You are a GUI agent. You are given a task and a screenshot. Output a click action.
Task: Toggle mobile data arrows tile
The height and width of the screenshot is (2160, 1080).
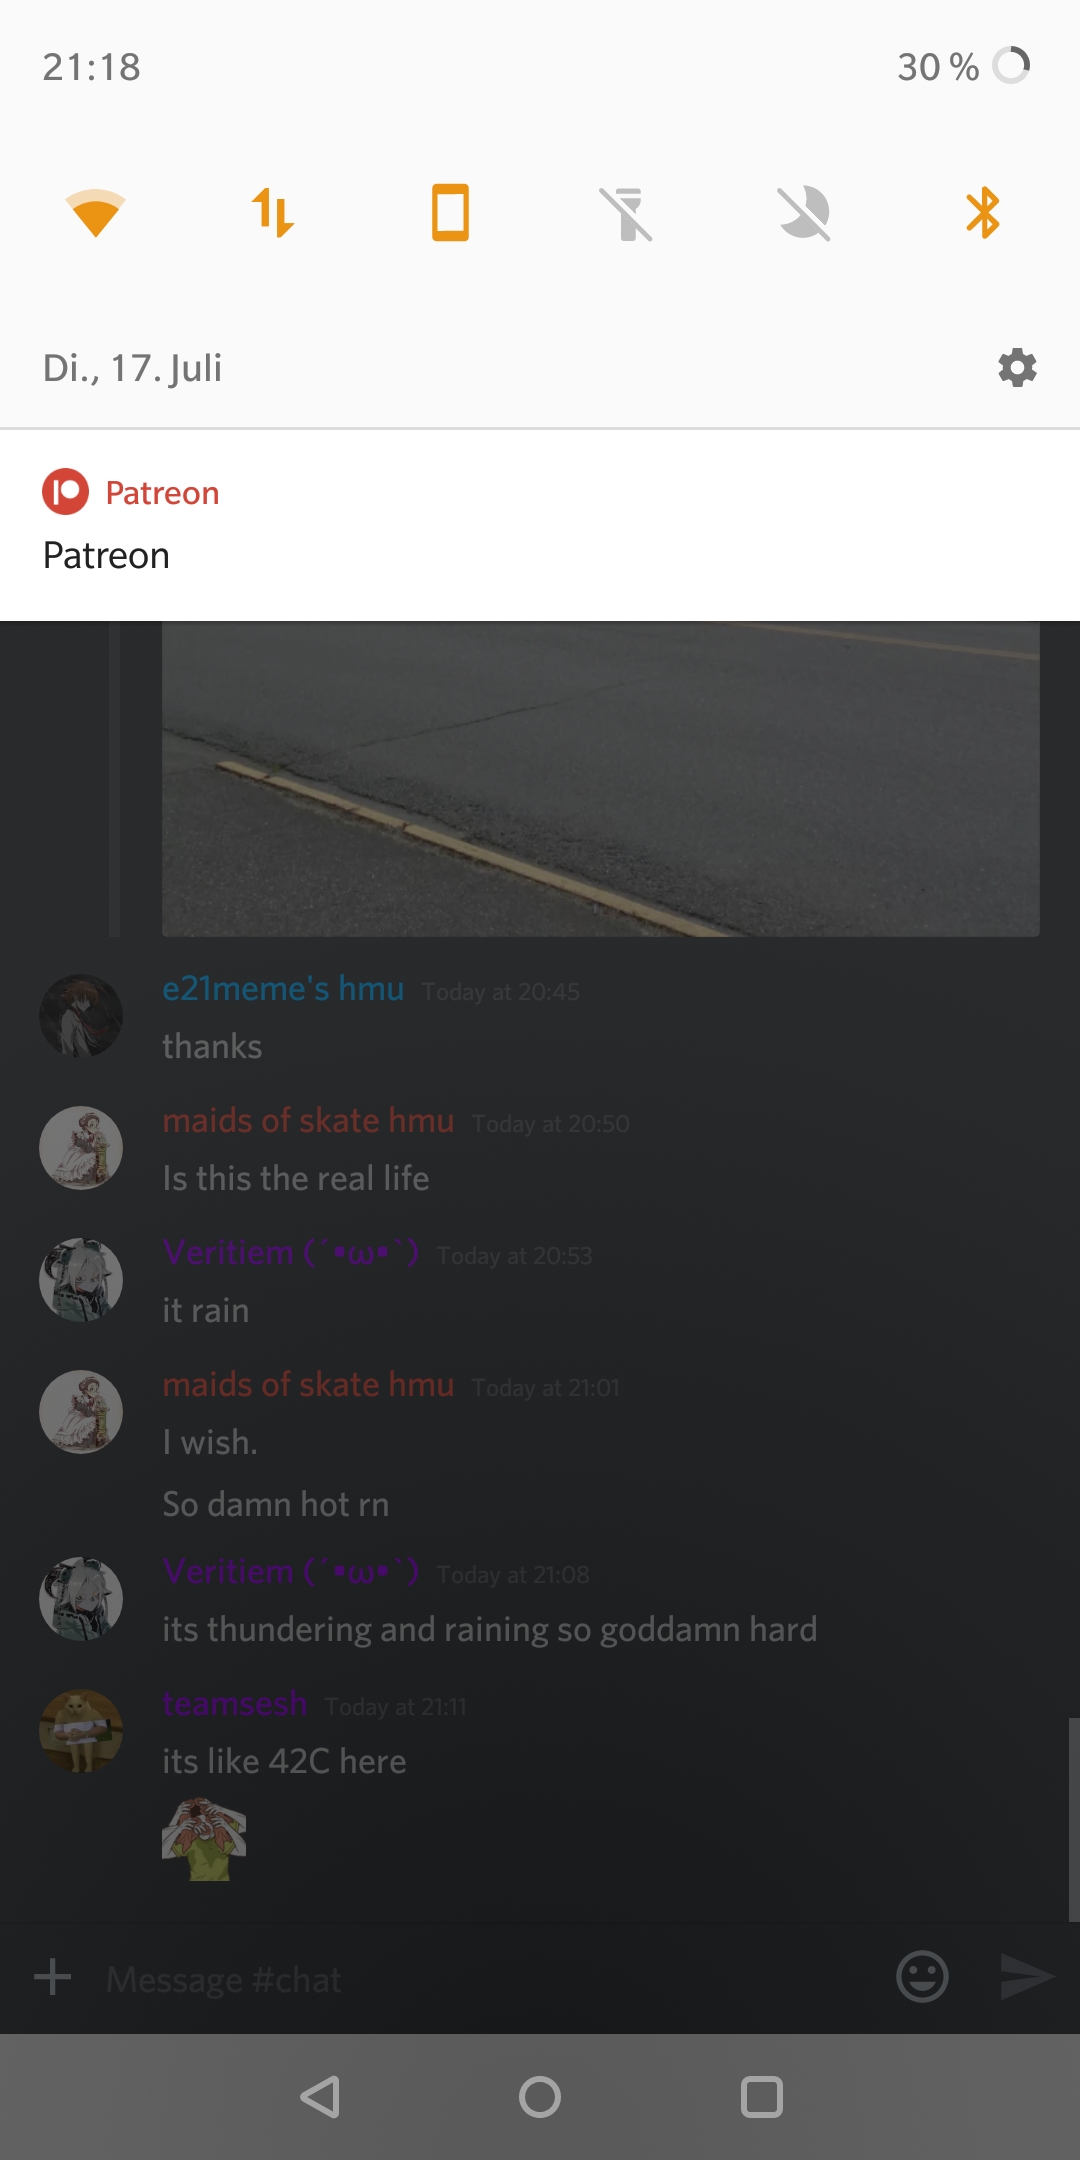coord(273,213)
